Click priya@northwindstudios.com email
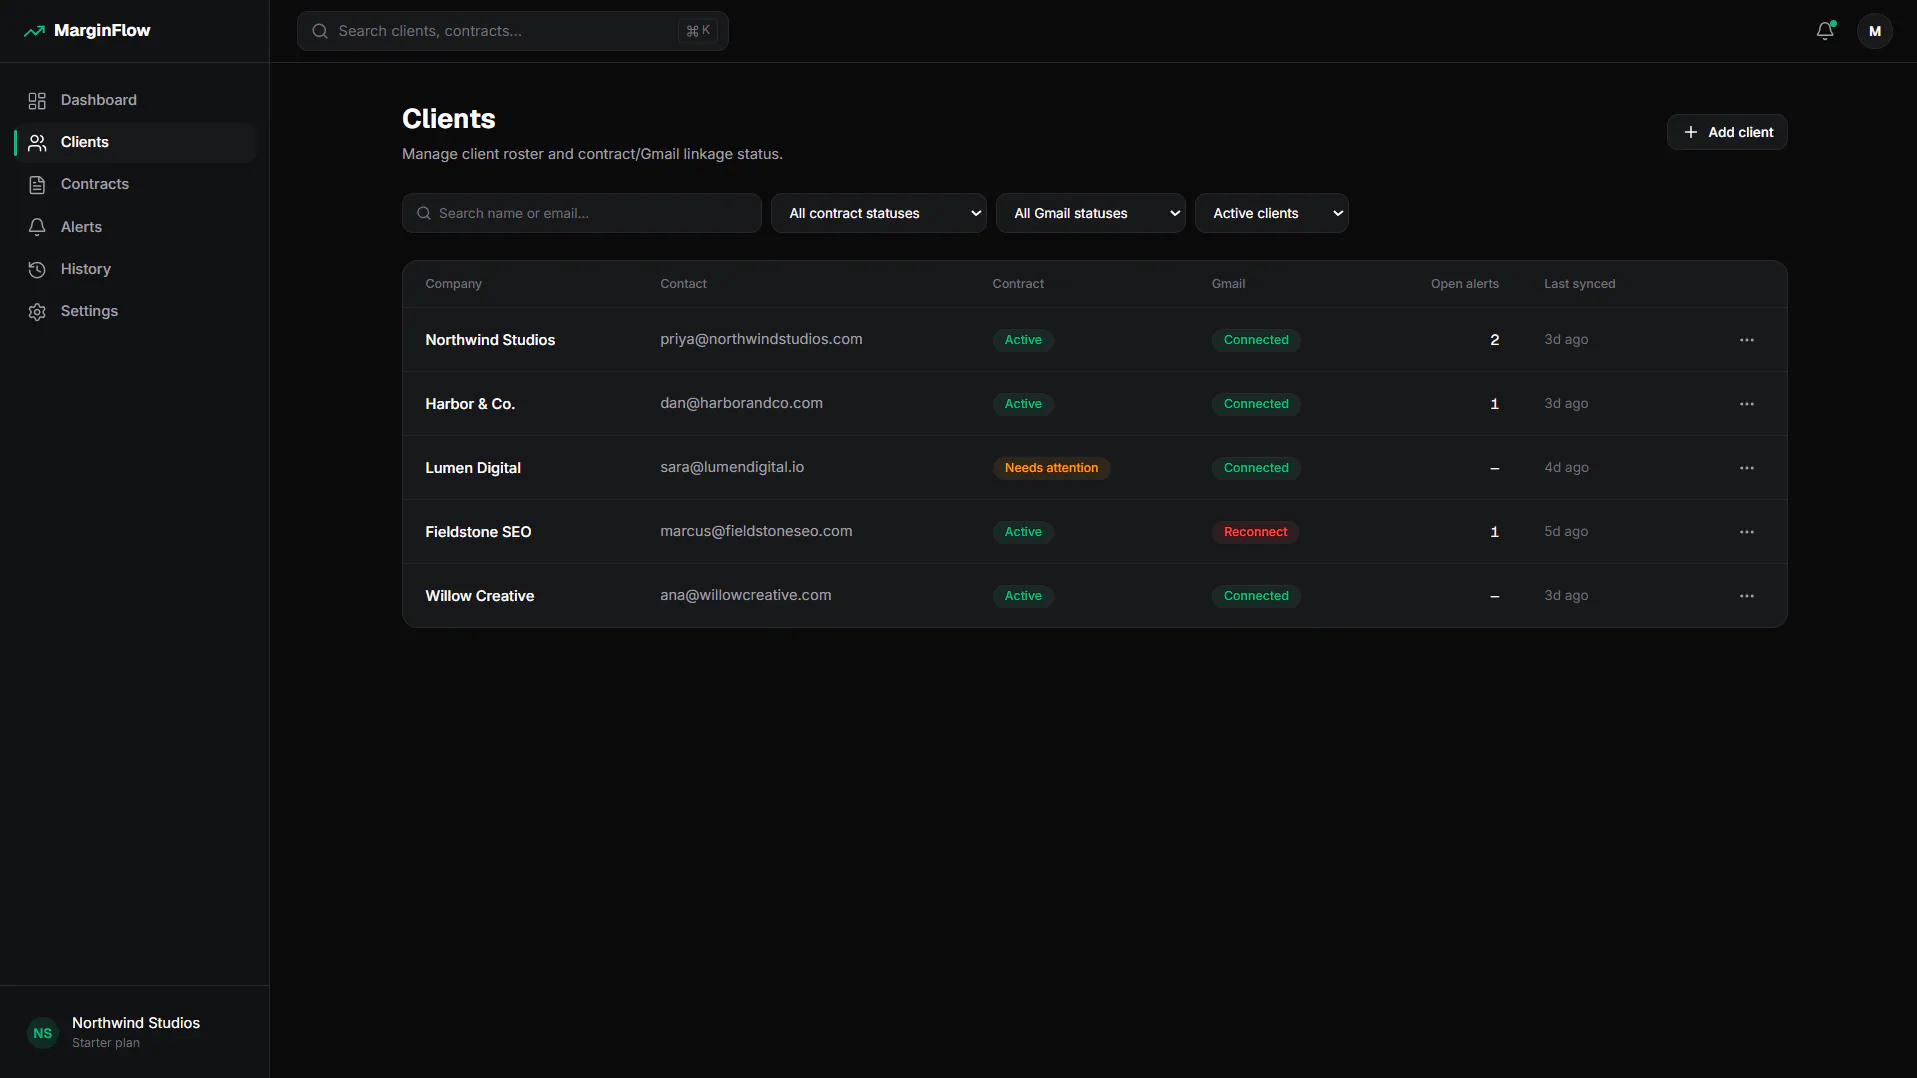This screenshot has height=1078, width=1917. (x=761, y=339)
